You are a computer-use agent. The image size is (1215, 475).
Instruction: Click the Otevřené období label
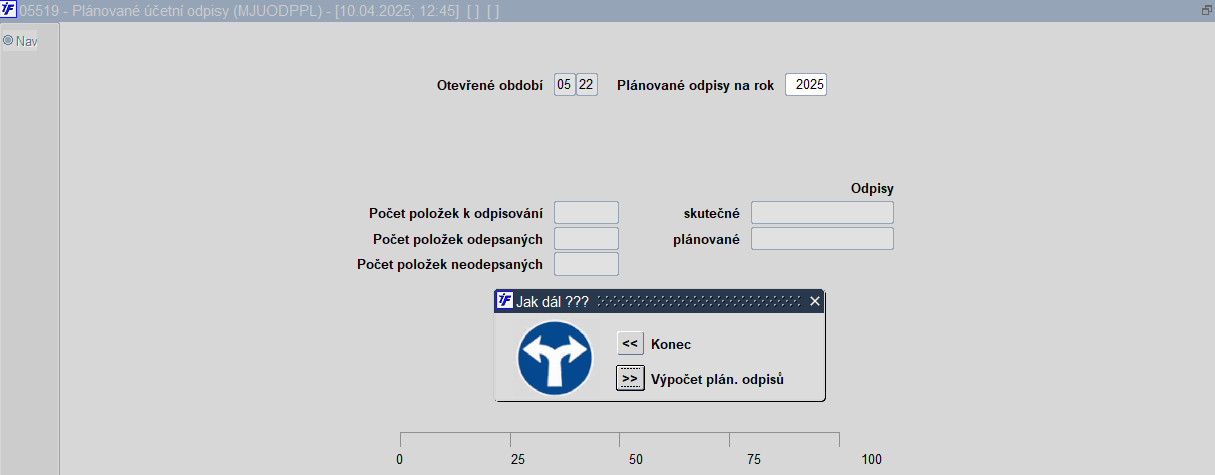[490, 85]
